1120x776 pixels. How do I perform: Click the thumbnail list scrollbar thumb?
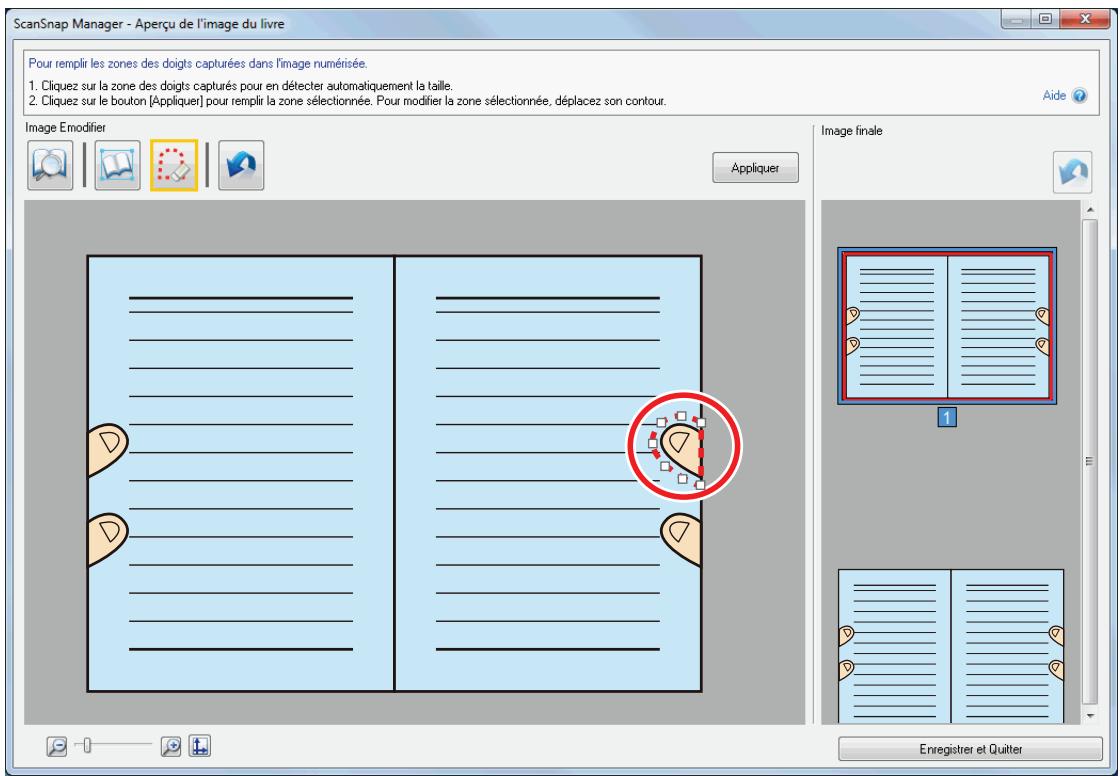(x=1090, y=462)
